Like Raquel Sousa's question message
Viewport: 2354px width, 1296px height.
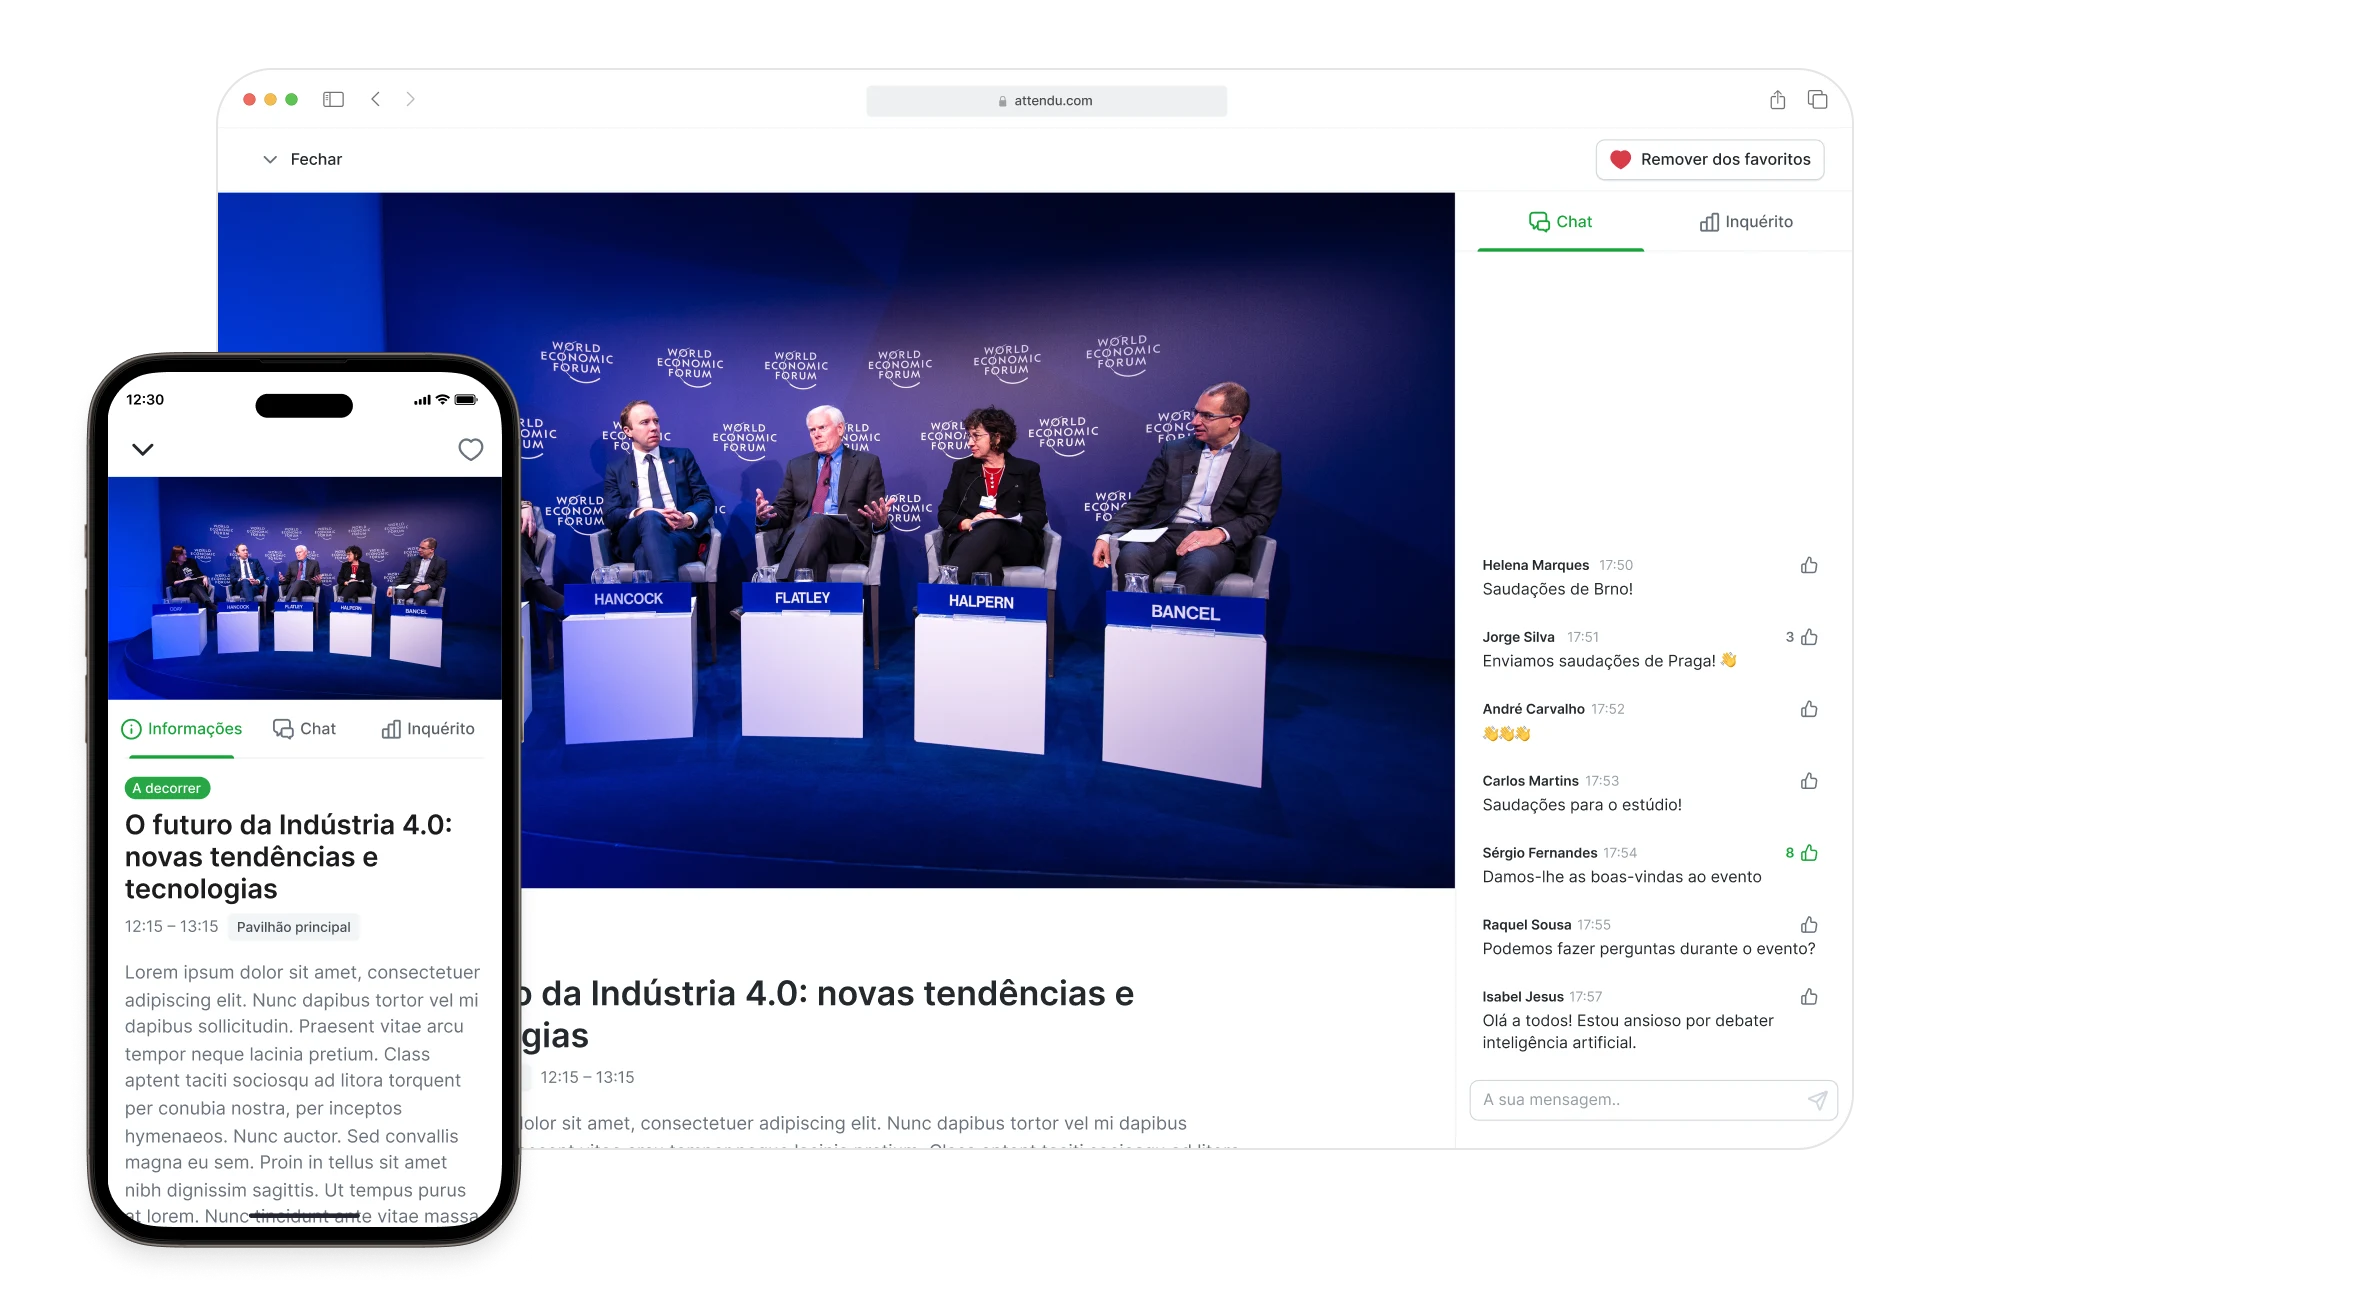tap(1809, 926)
